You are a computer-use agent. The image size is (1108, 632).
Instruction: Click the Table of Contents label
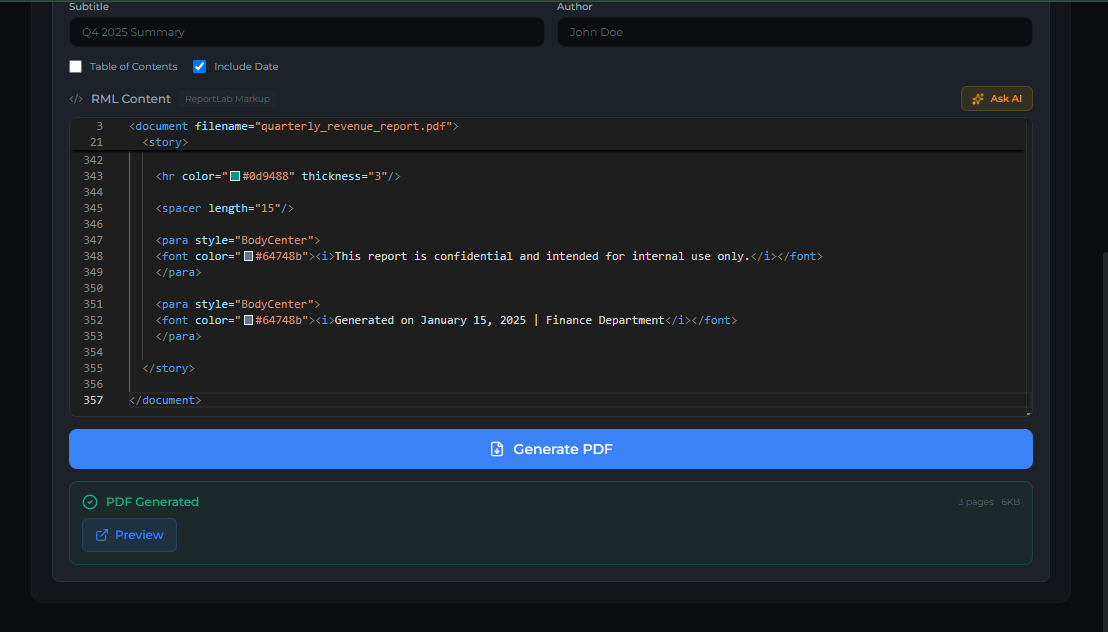point(134,66)
